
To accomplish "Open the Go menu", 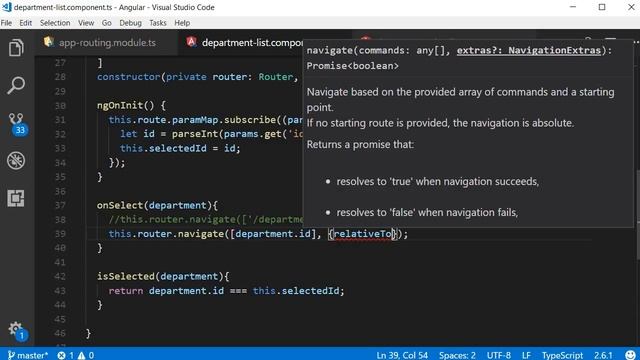I will [x=107, y=23].
